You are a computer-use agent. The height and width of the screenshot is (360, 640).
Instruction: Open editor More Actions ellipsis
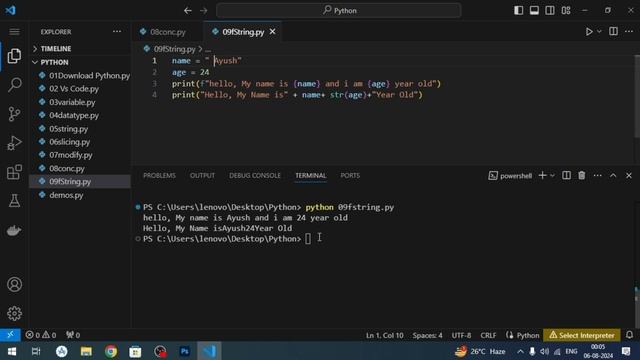[x=629, y=31]
